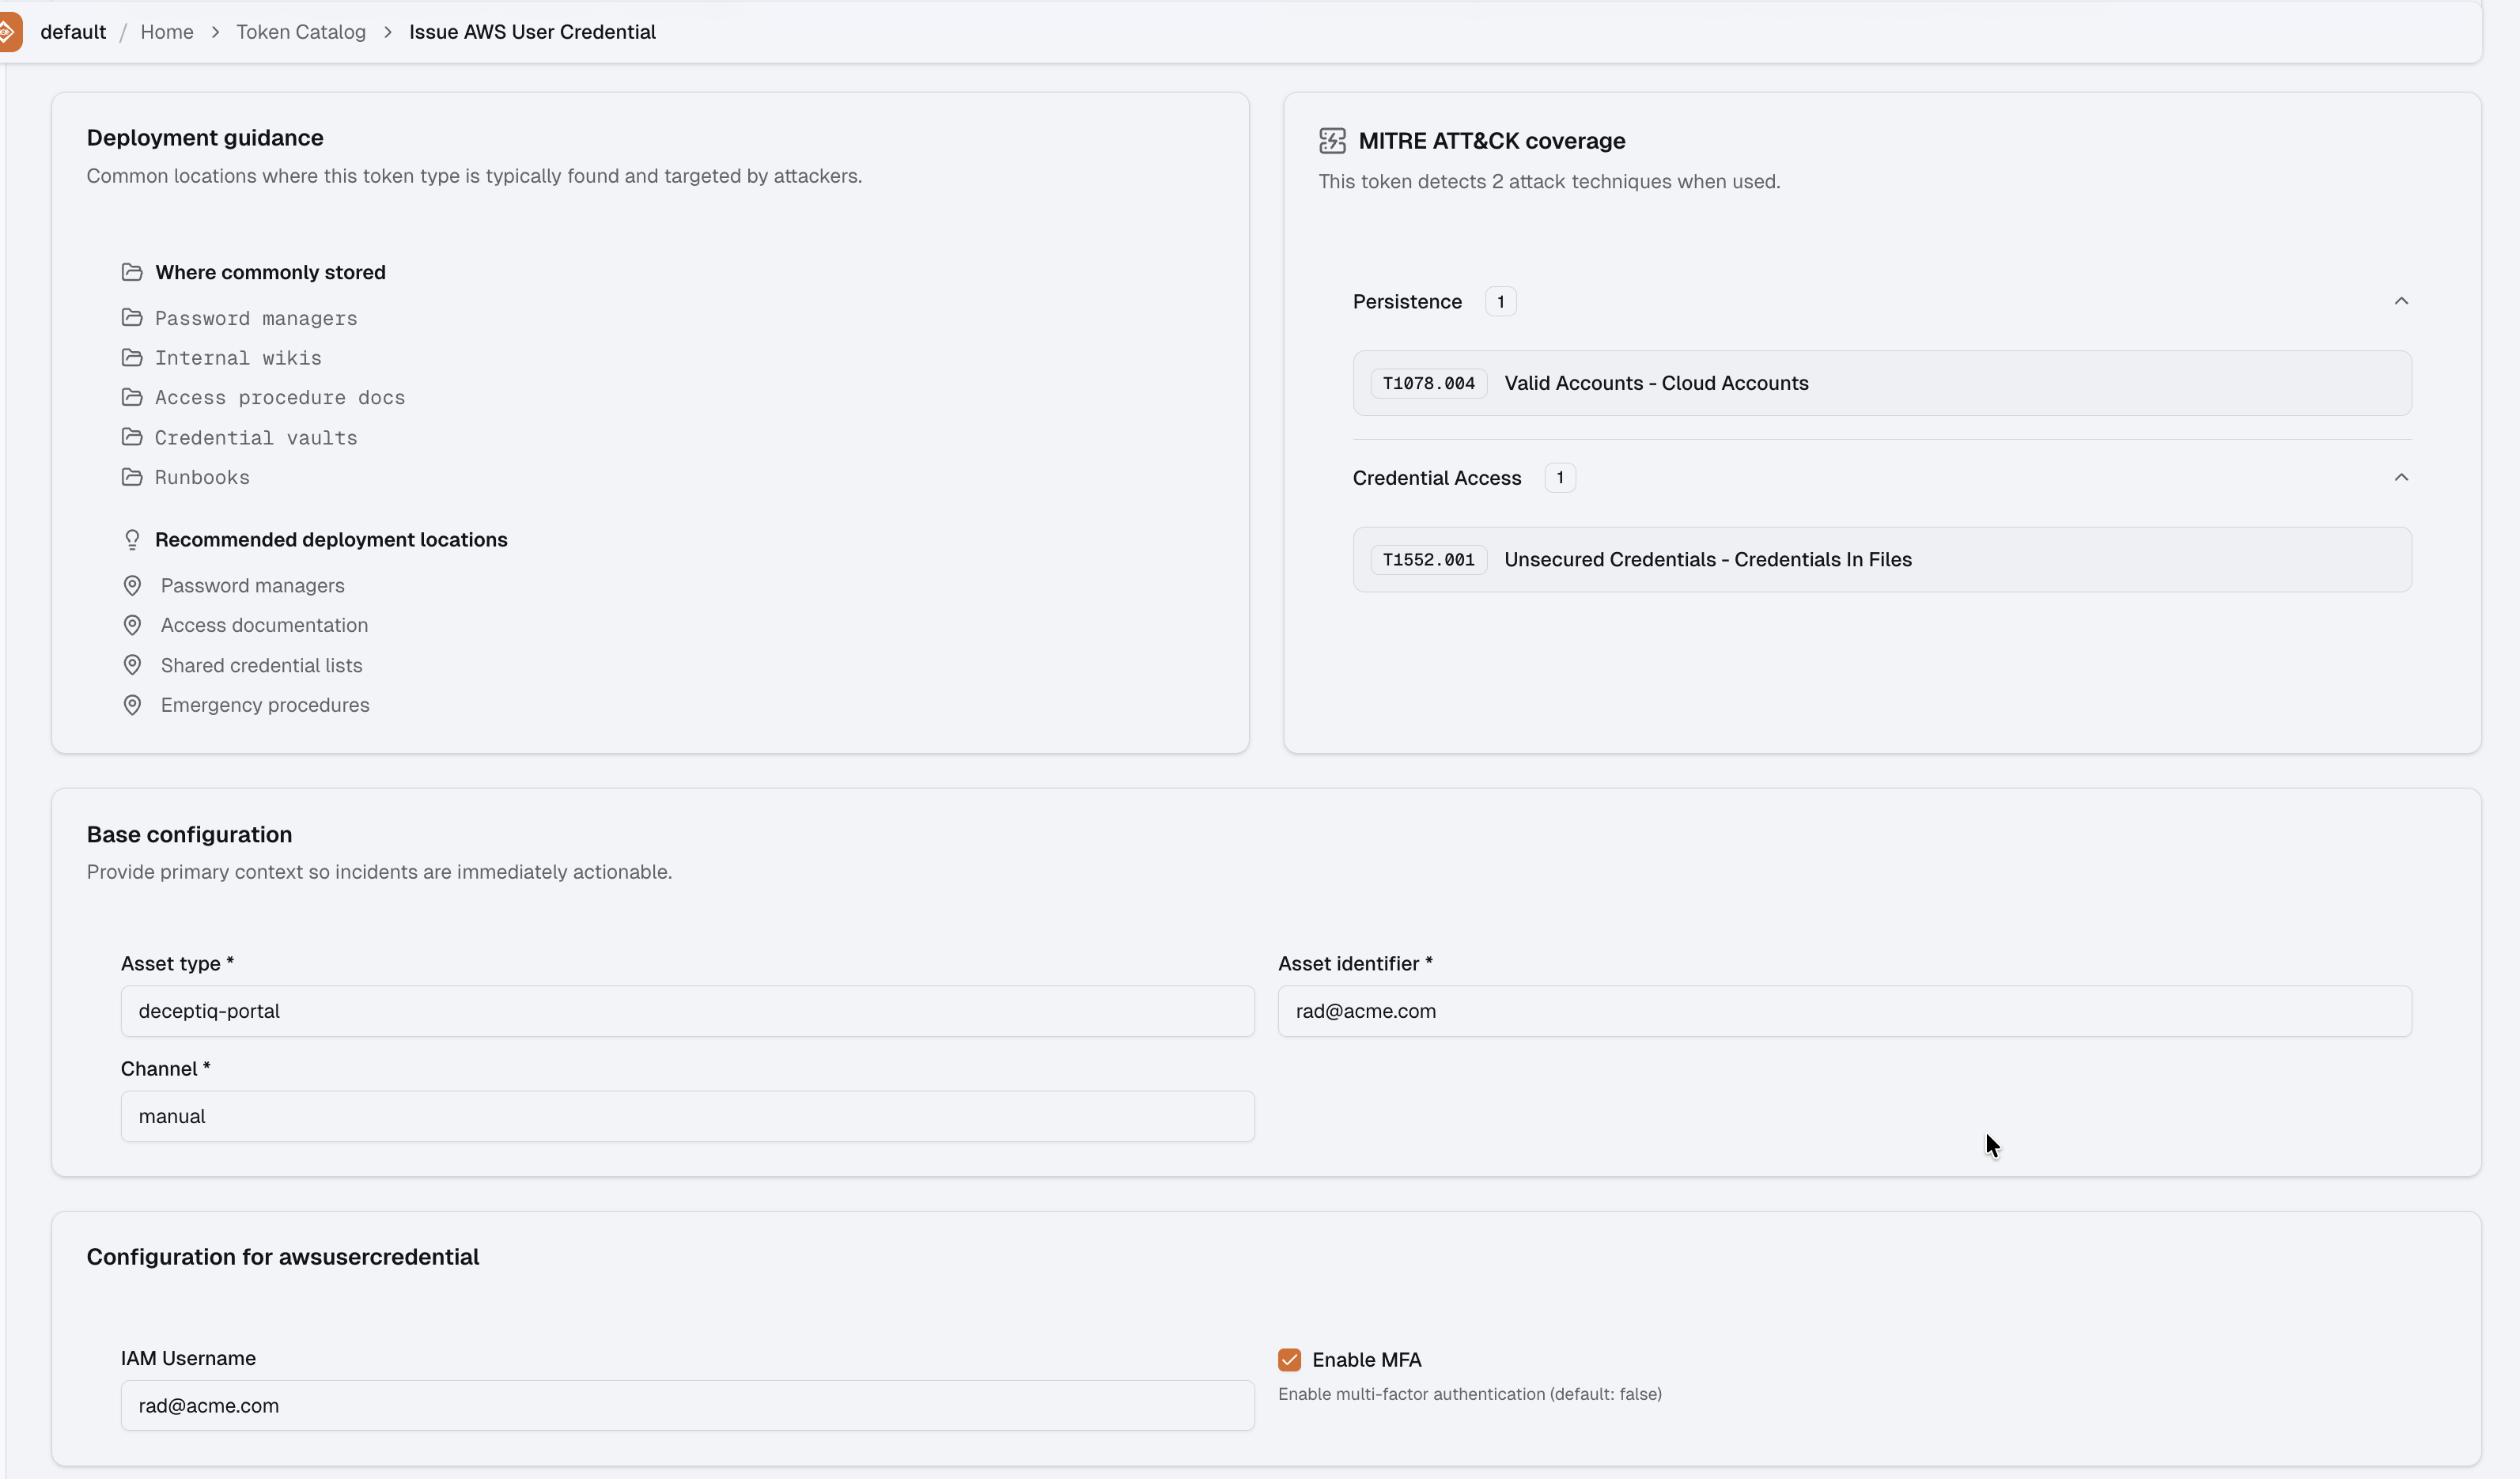Click the orange app logo icon
The height and width of the screenshot is (1479, 2520).
pos(8,32)
